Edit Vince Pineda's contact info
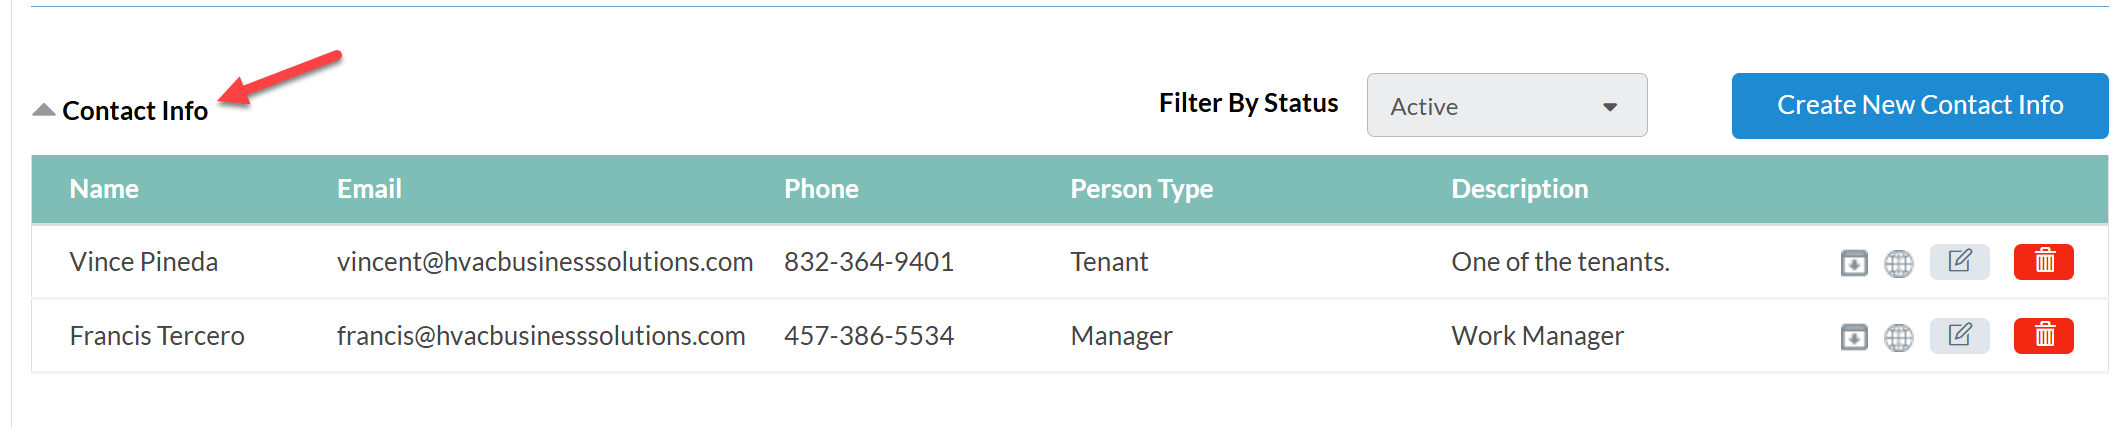The width and height of the screenshot is (2112, 428). tap(1959, 262)
